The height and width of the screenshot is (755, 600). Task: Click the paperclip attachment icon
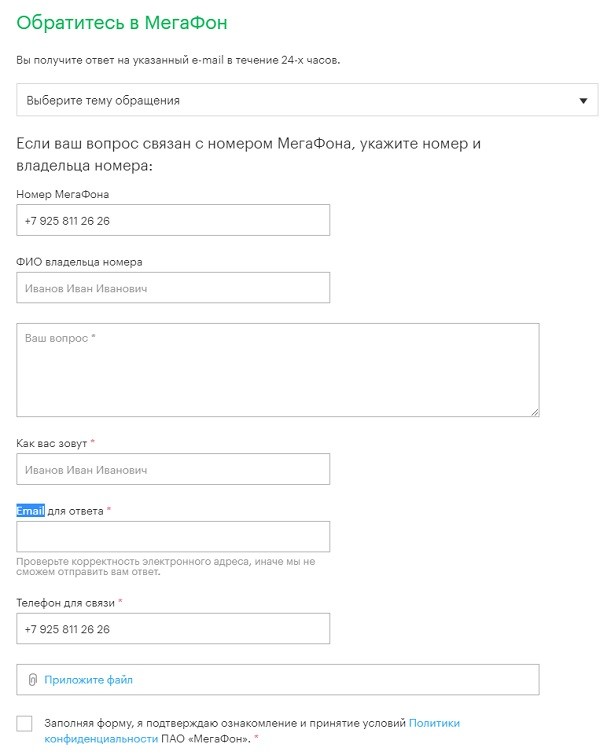pos(32,680)
